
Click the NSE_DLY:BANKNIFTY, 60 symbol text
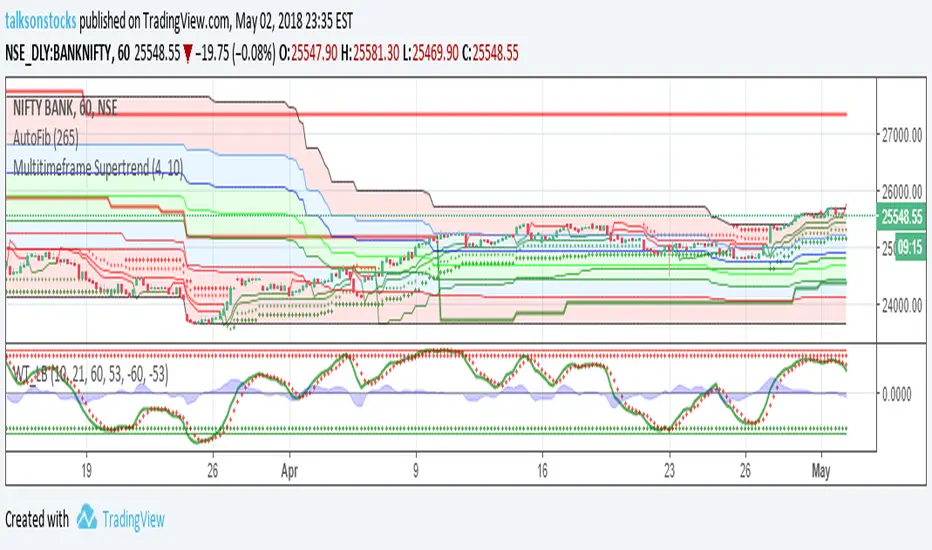[68, 54]
